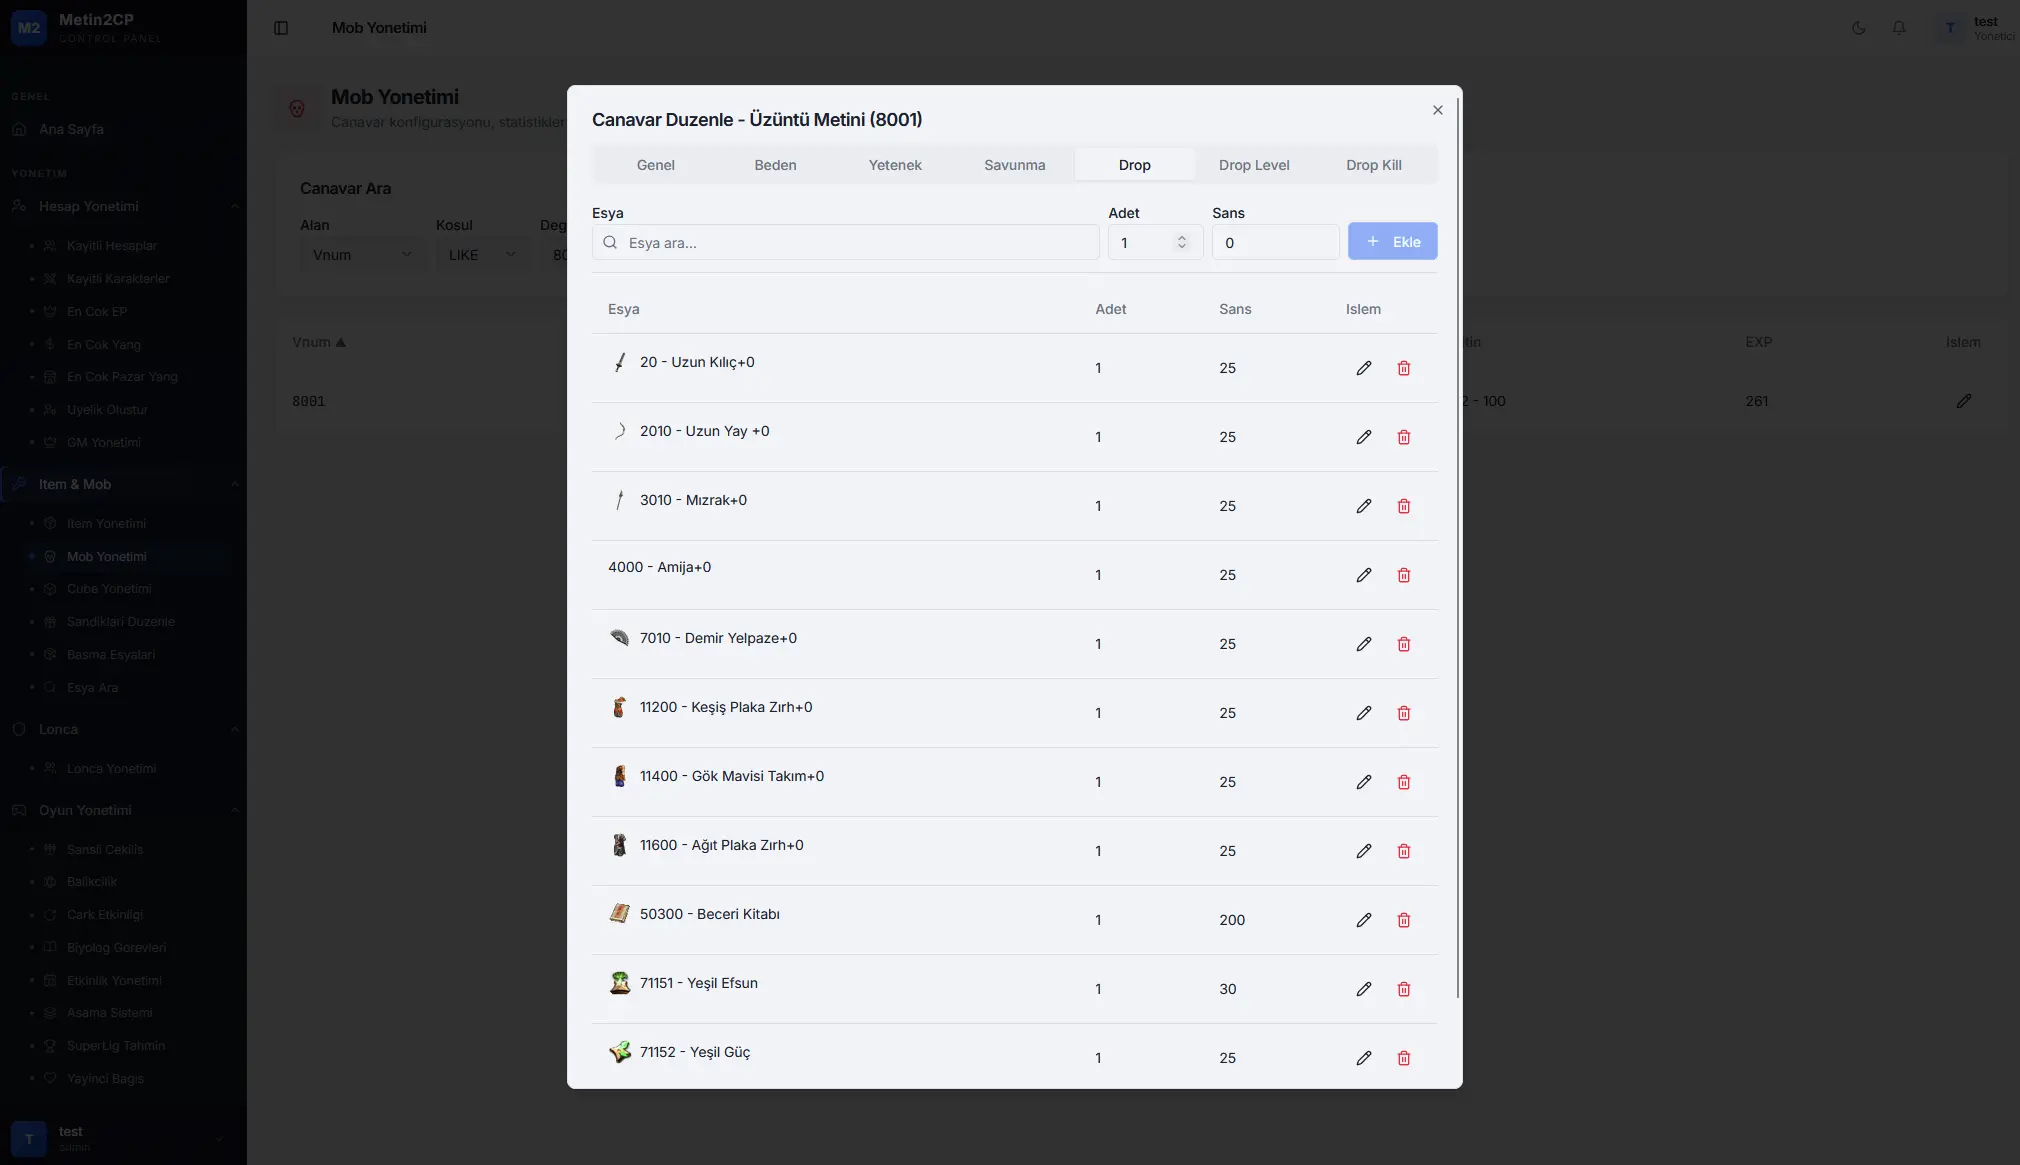Open Sandiklari Duzenle sidebar item
Screen dimensions: 2020x1165
pos(120,622)
